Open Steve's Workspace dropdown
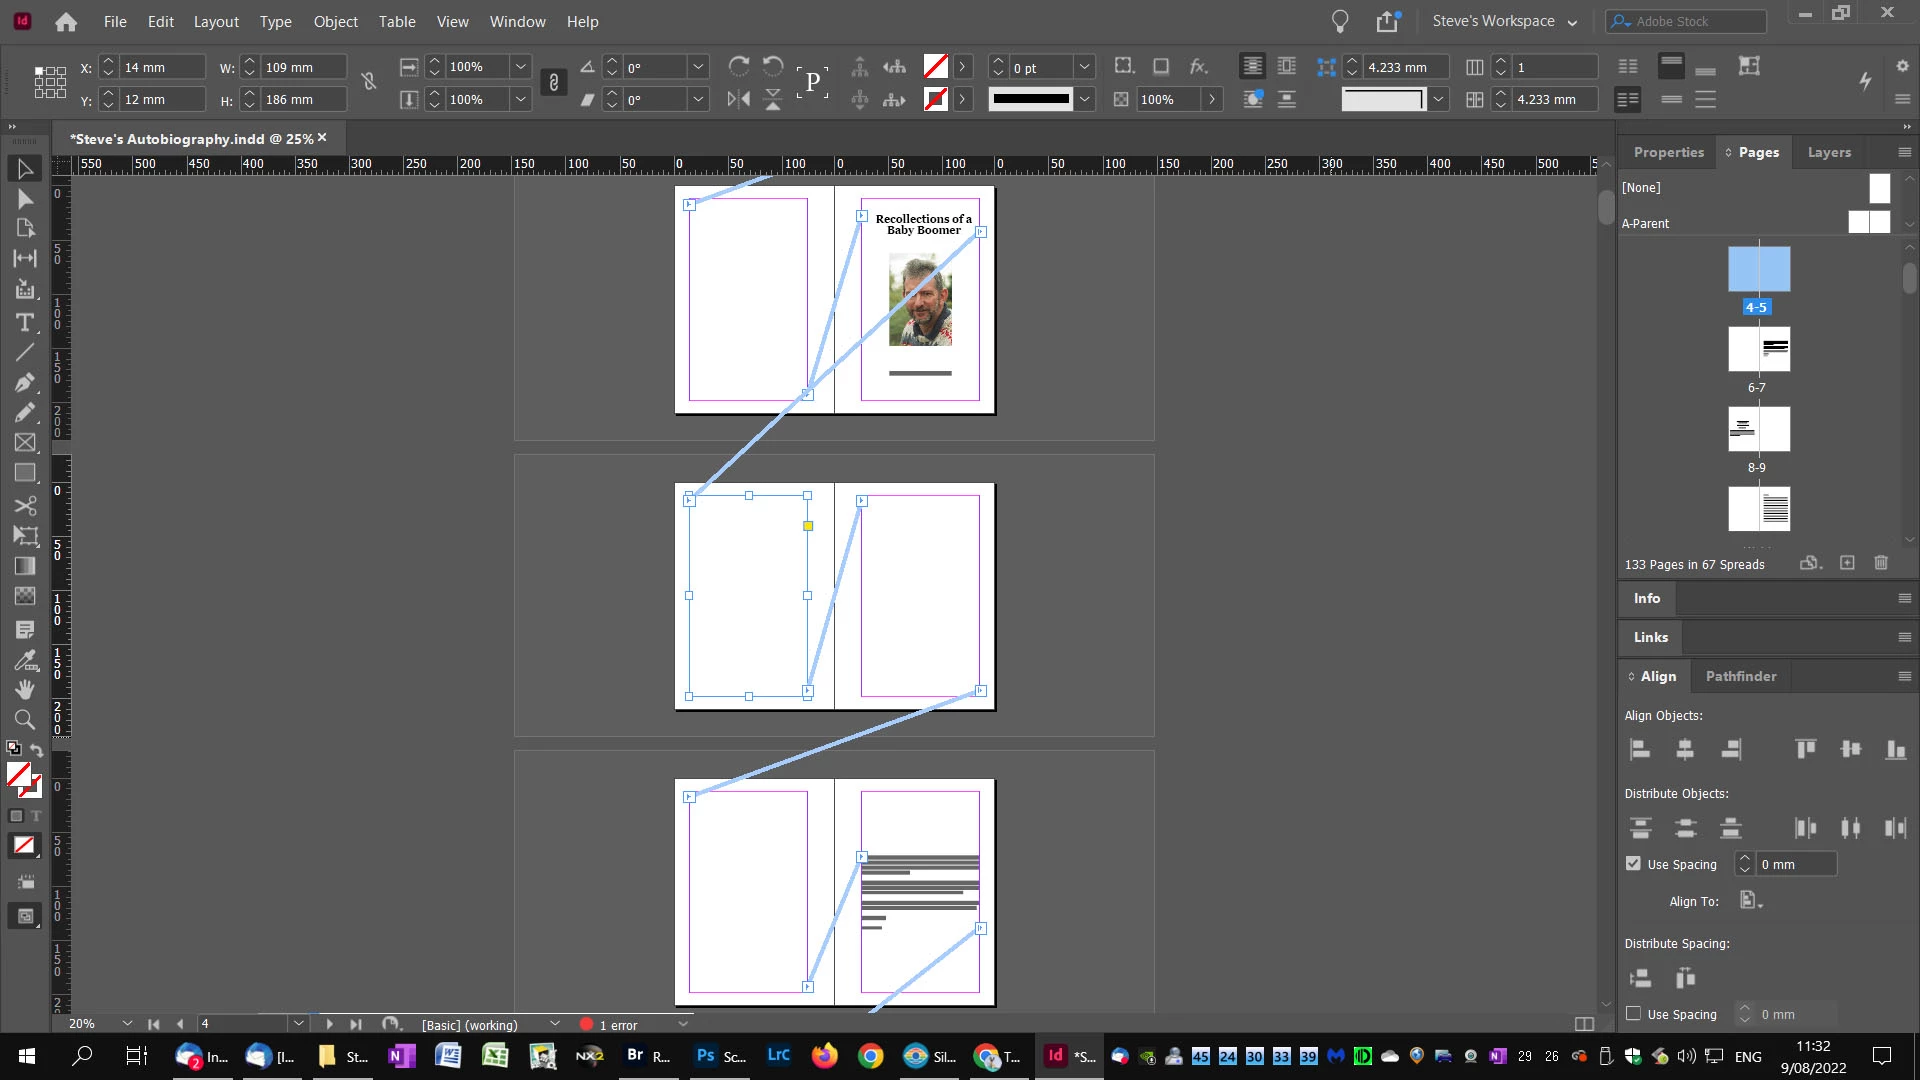The width and height of the screenshot is (1920, 1080). [x=1504, y=21]
